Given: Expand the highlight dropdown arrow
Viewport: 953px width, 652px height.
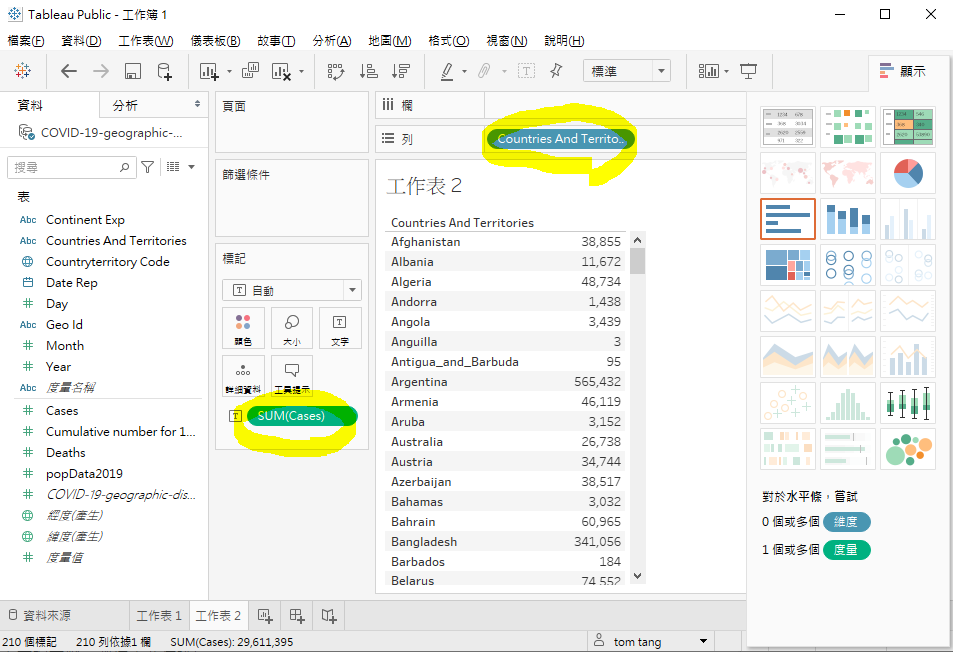Looking at the screenshot, I should [464, 72].
